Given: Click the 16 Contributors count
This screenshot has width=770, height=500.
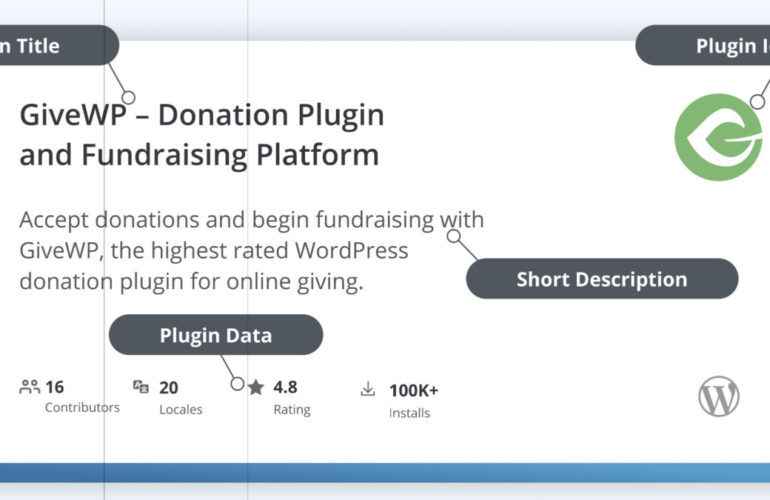Looking at the screenshot, I should click(55, 387).
